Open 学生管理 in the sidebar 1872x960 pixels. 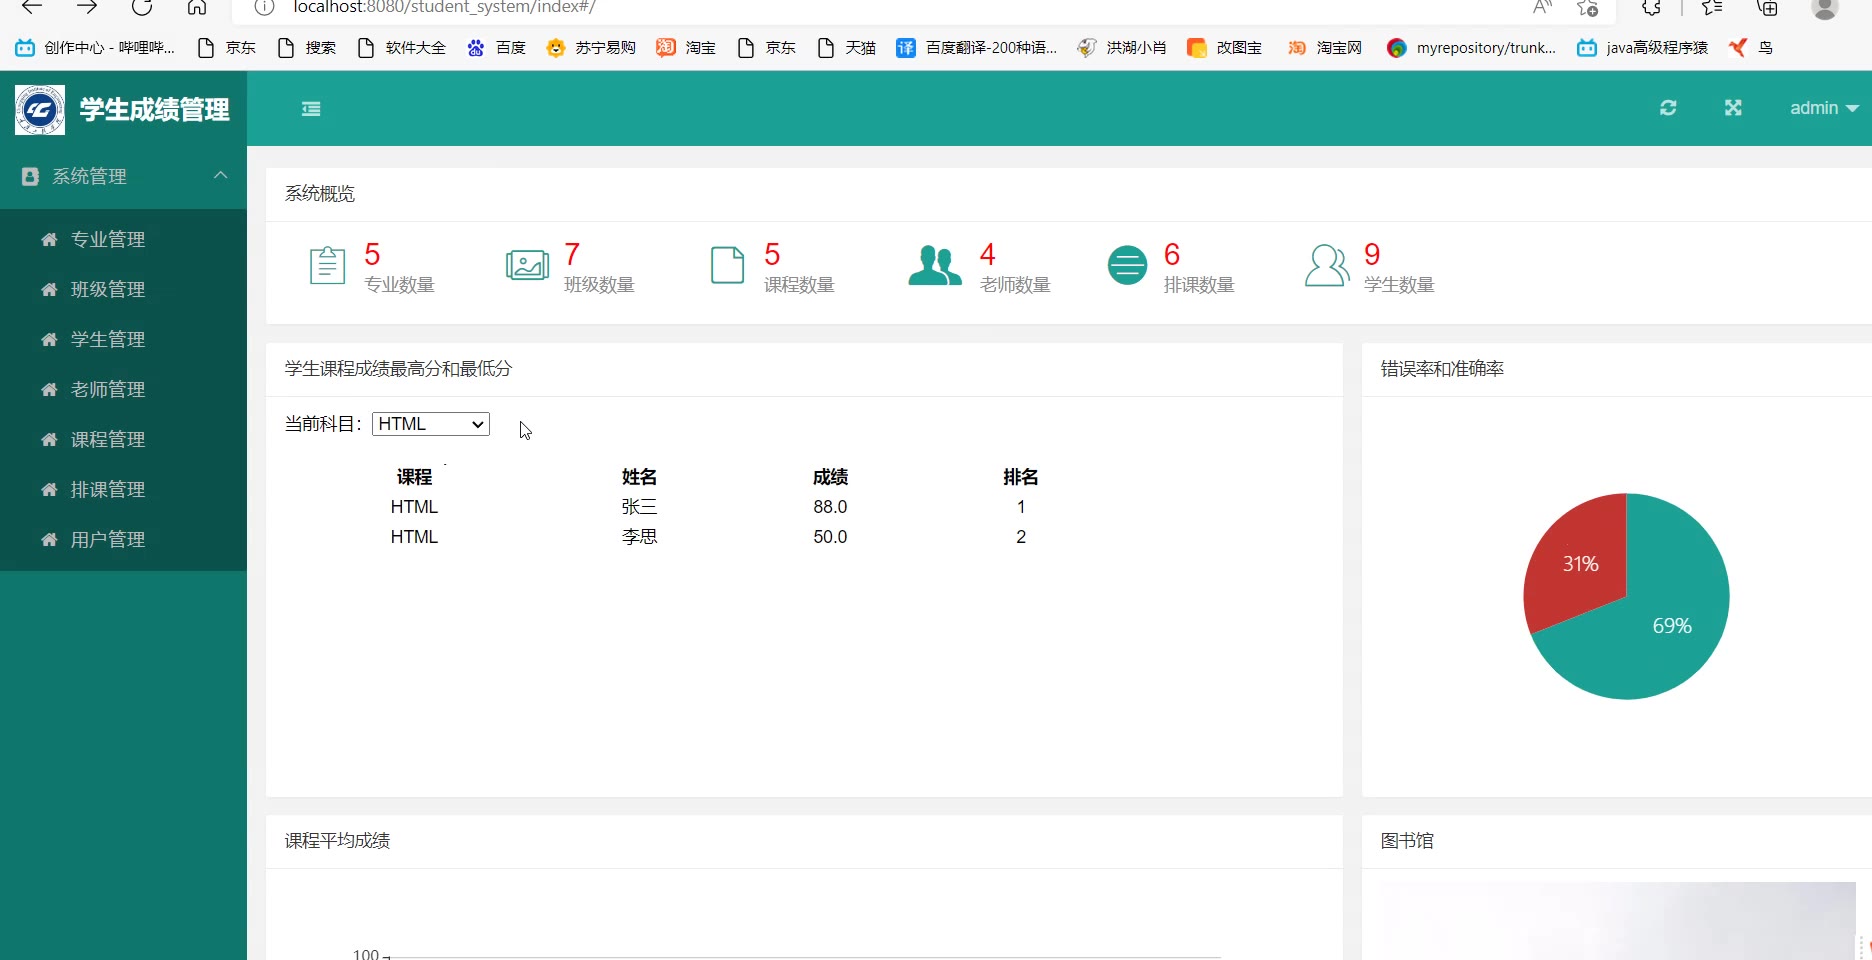click(x=108, y=339)
